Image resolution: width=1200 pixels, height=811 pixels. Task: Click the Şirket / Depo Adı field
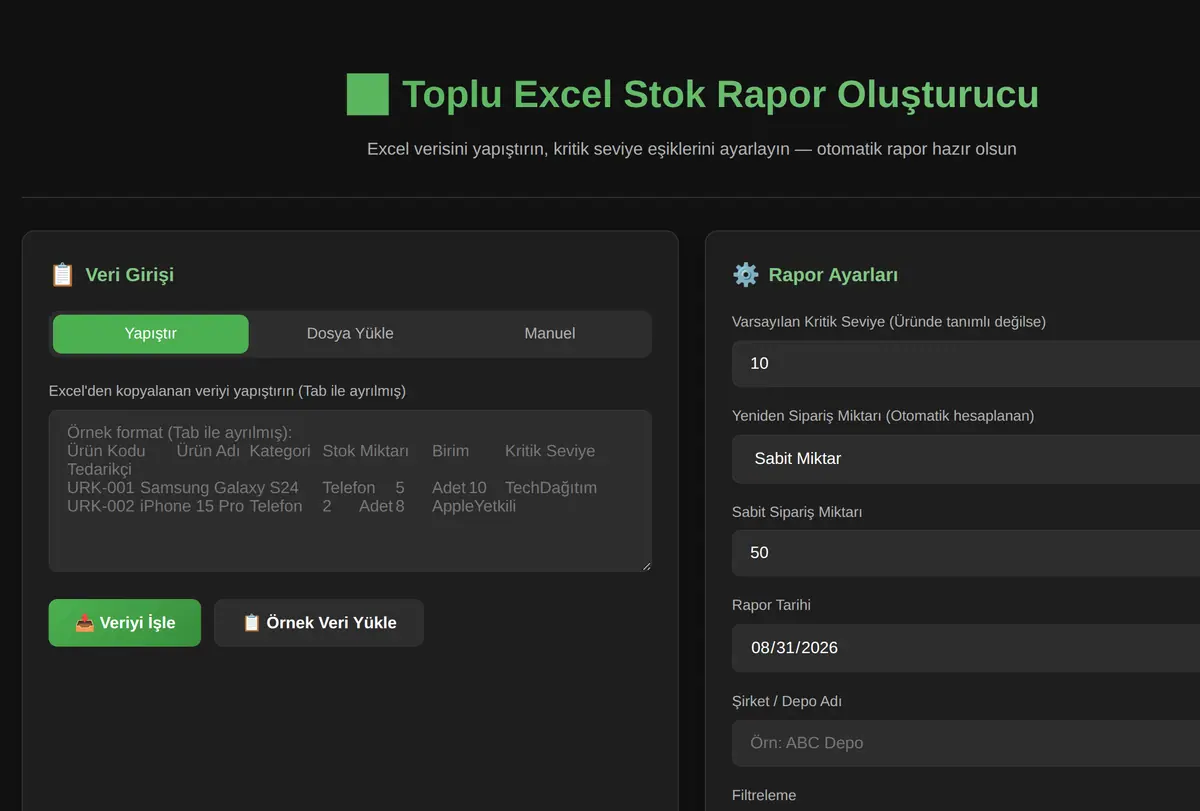coord(966,743)
